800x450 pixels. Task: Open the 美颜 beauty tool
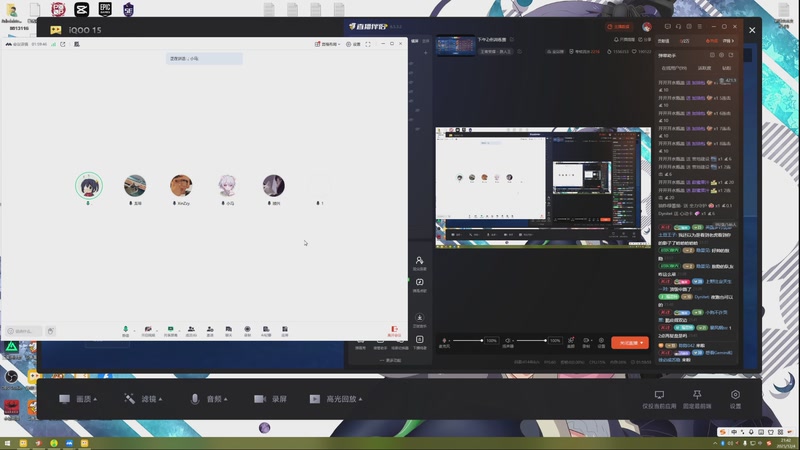[x=571, y=342]
